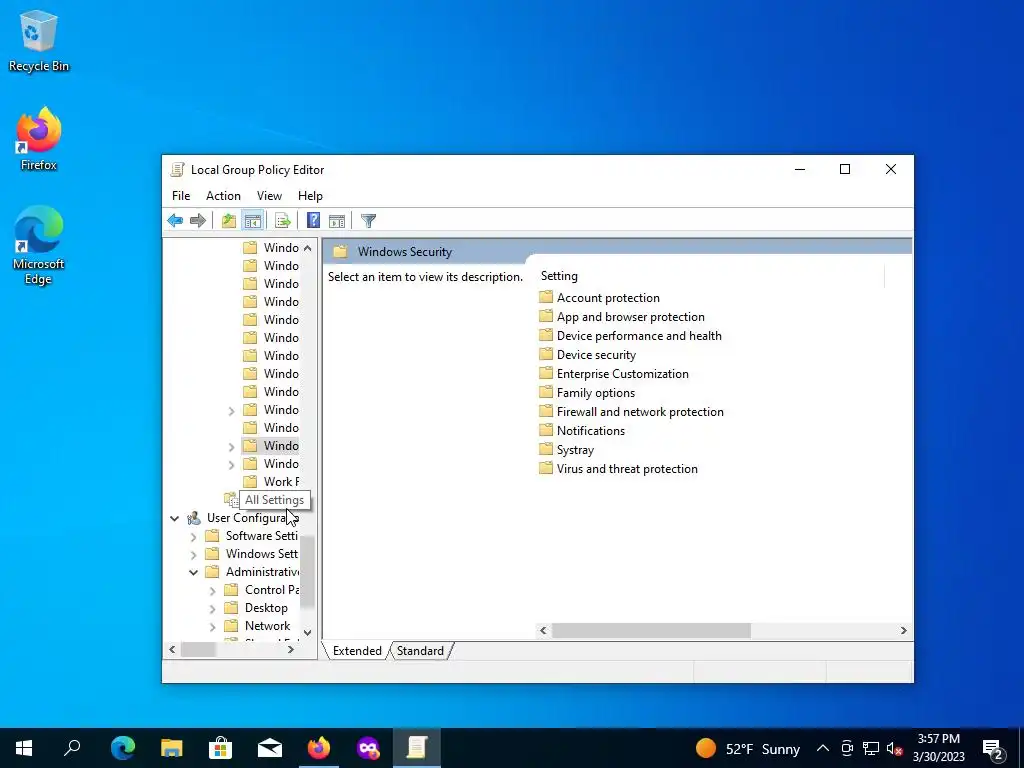Select the Work Folders tree item
This screenshot has height=768, width=1024.
click(273, 482)
